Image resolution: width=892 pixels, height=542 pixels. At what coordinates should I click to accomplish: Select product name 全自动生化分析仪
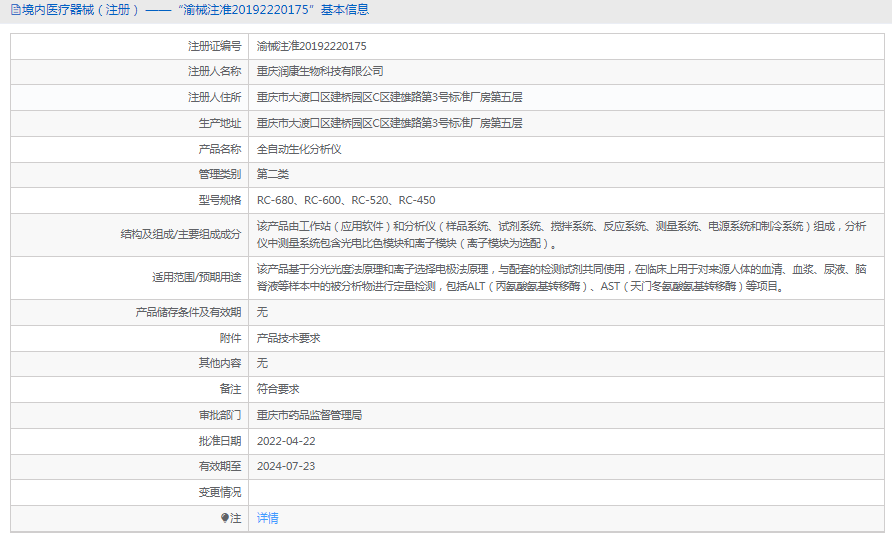299,149
